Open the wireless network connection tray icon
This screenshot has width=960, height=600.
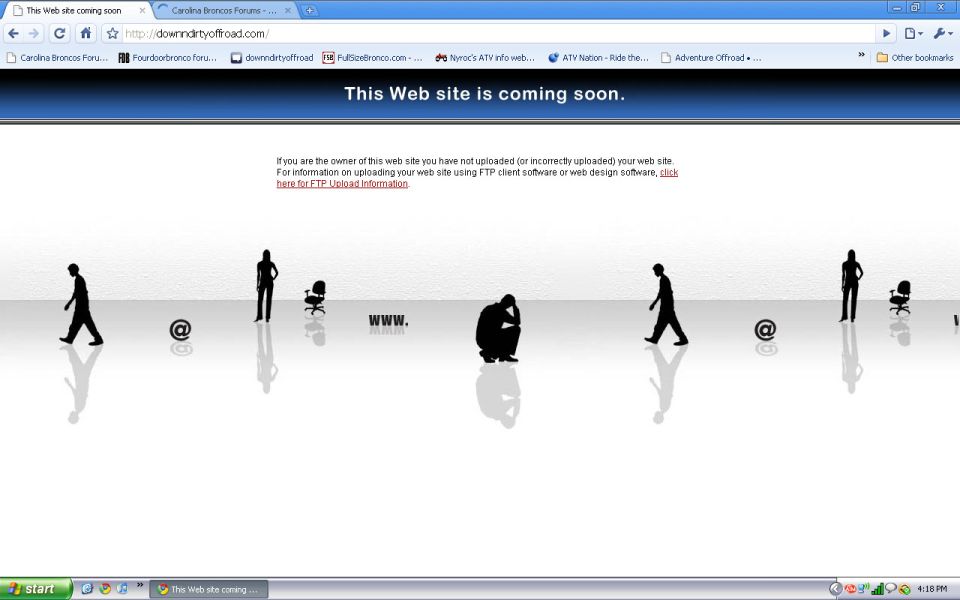pos(863,589)
